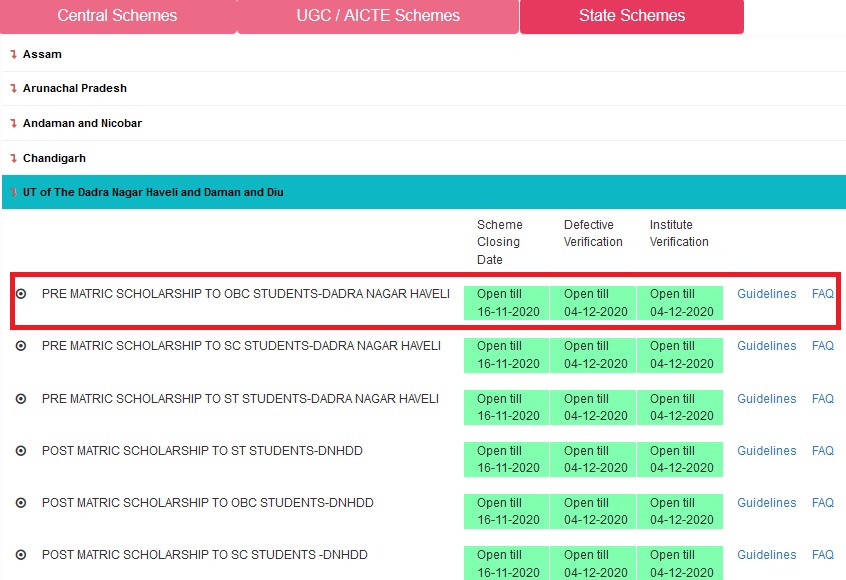
Task: Open the UGC / AICTE Schemes tab
Action: tap(378, 16)
